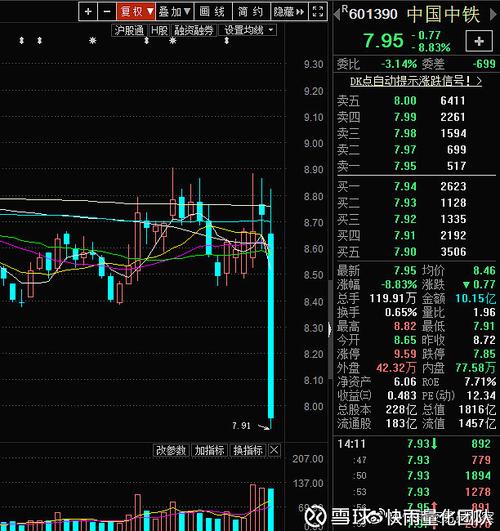This screenshot has width=500, height=531.
Task: Close the indicator panel X
Action: point(274,450)
